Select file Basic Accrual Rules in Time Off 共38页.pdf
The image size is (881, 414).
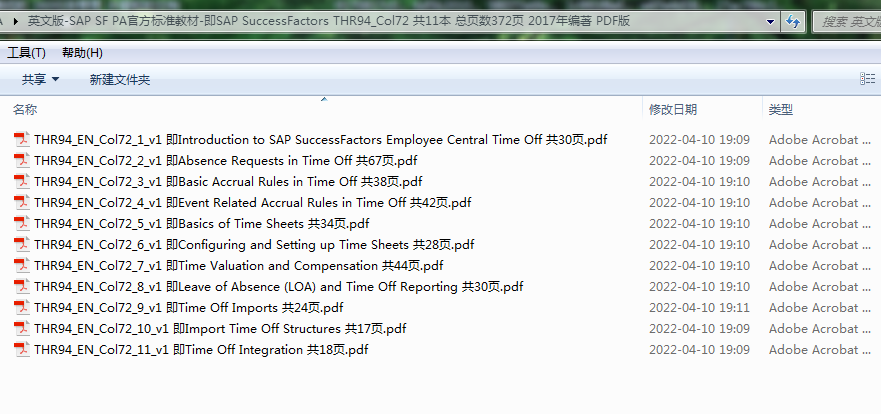228,181
